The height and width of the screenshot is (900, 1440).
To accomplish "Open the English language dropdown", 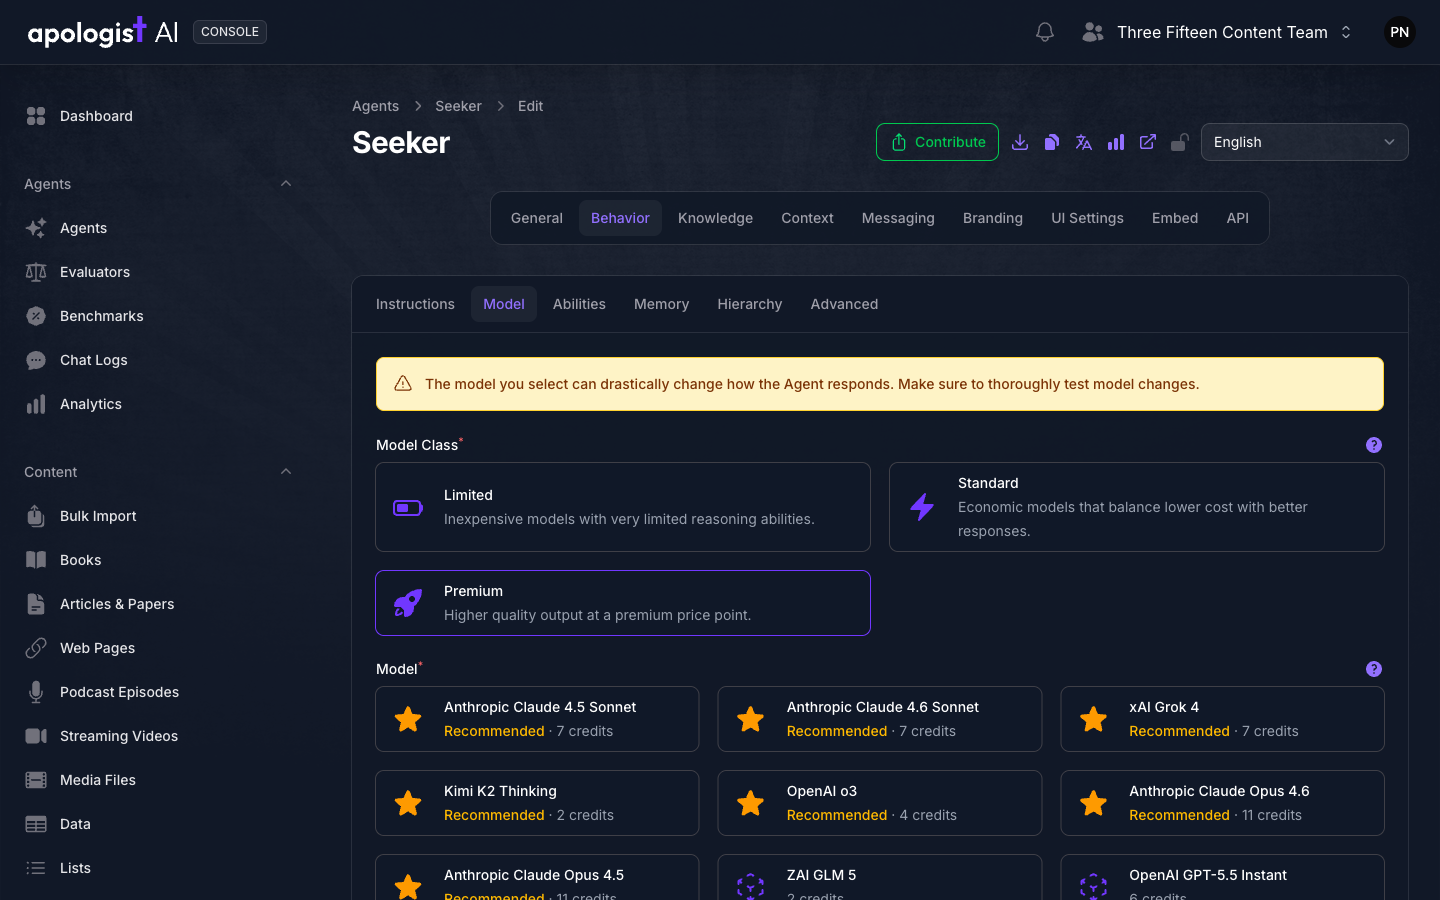I will point(1305,142).
